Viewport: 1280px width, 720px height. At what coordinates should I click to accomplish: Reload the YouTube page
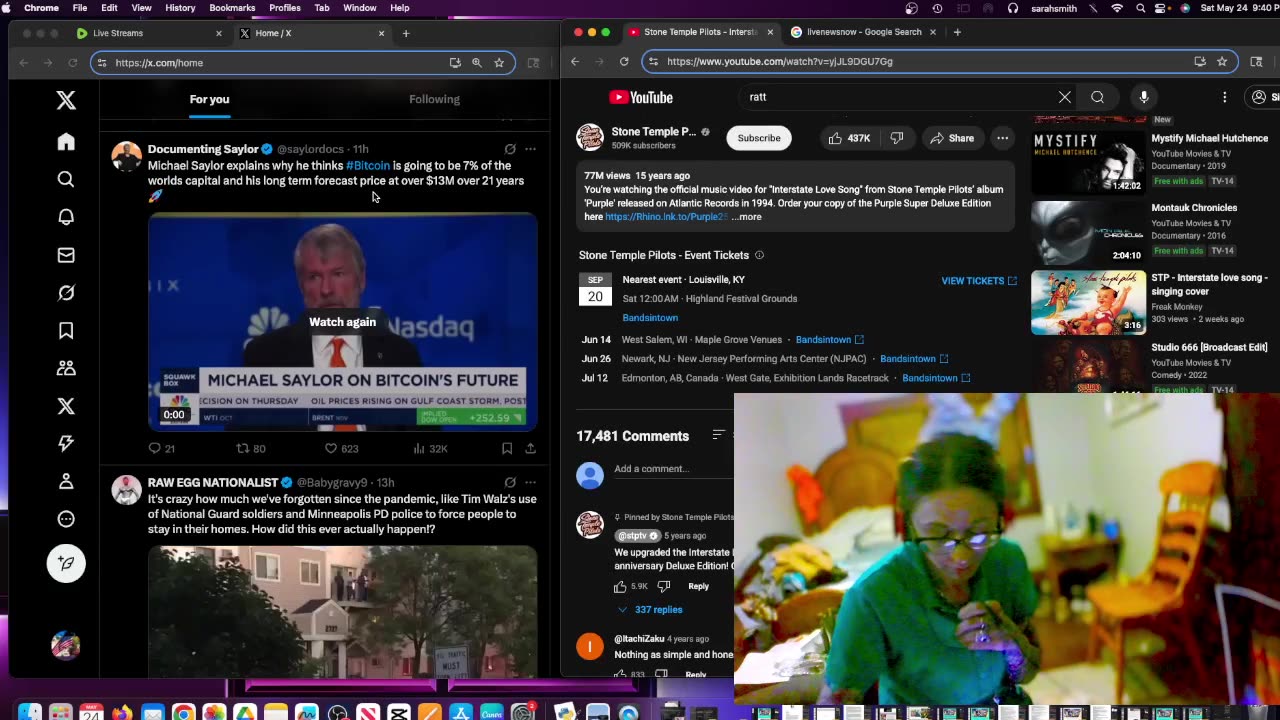624,61
